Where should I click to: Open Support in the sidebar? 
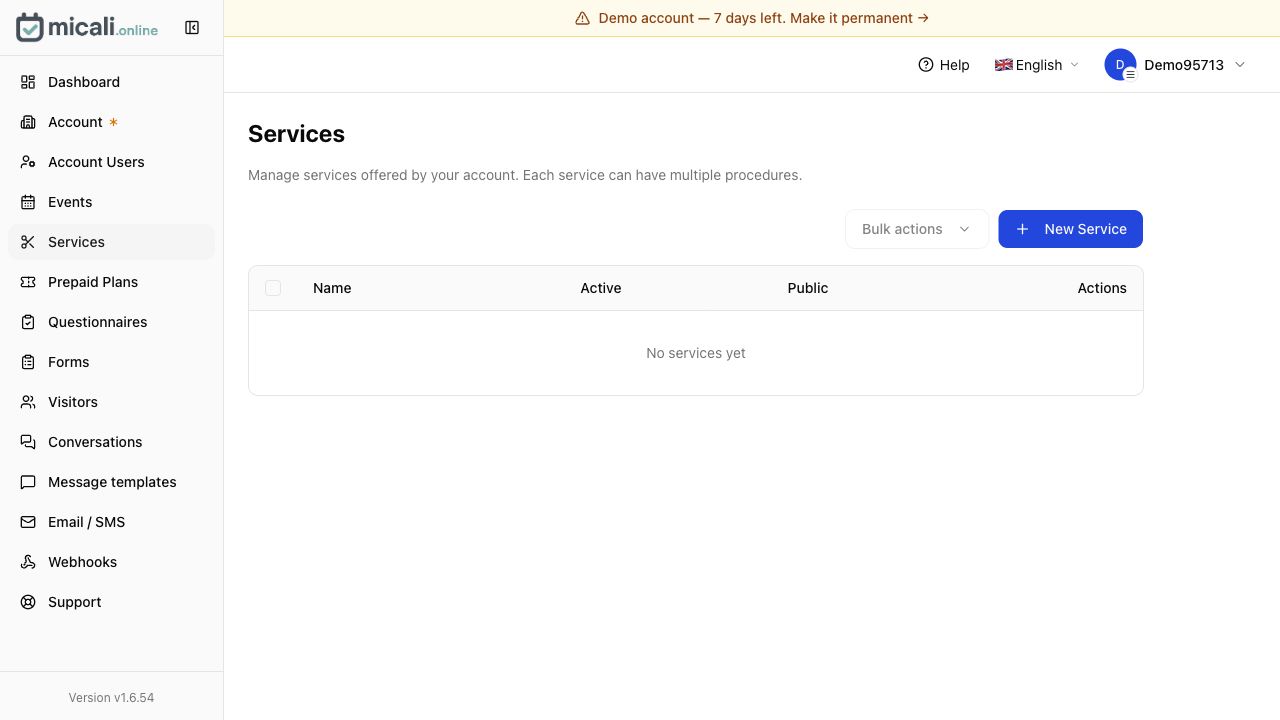pyautogui.click(x=111, y=602)
